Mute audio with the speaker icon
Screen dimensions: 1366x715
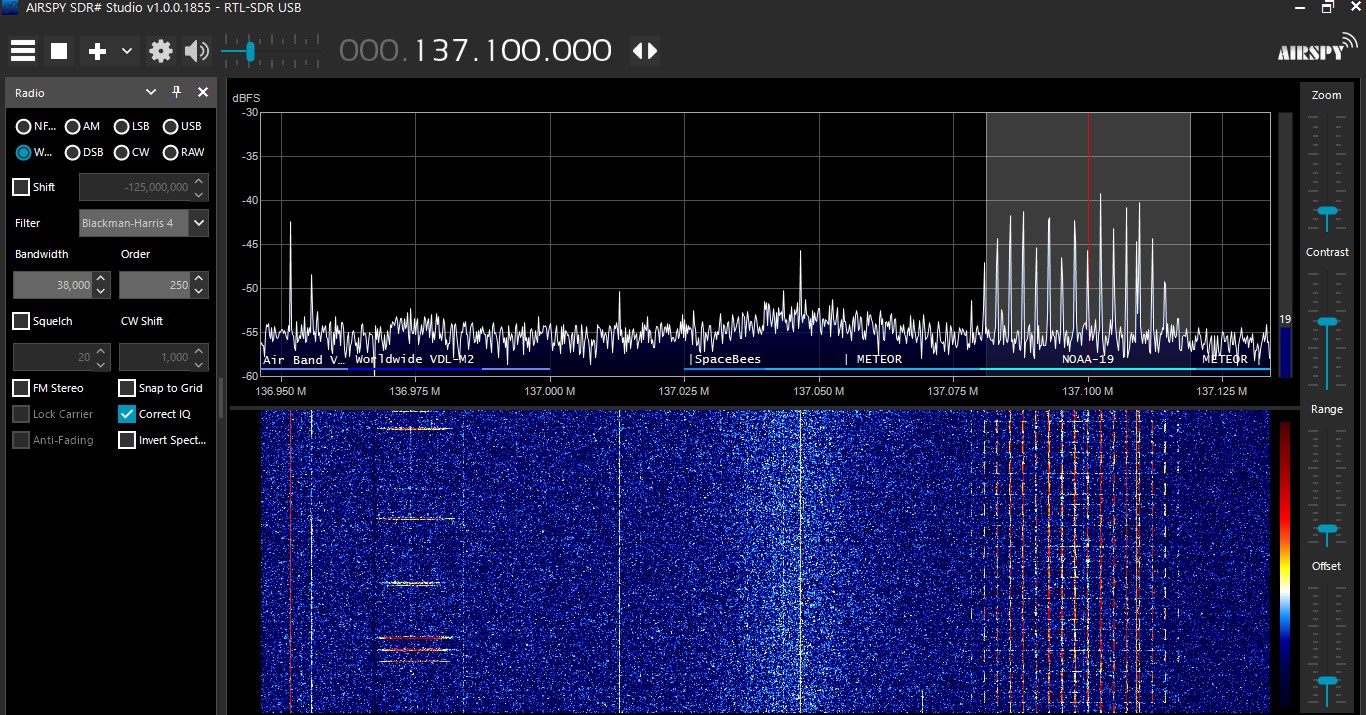click(197, 51)
